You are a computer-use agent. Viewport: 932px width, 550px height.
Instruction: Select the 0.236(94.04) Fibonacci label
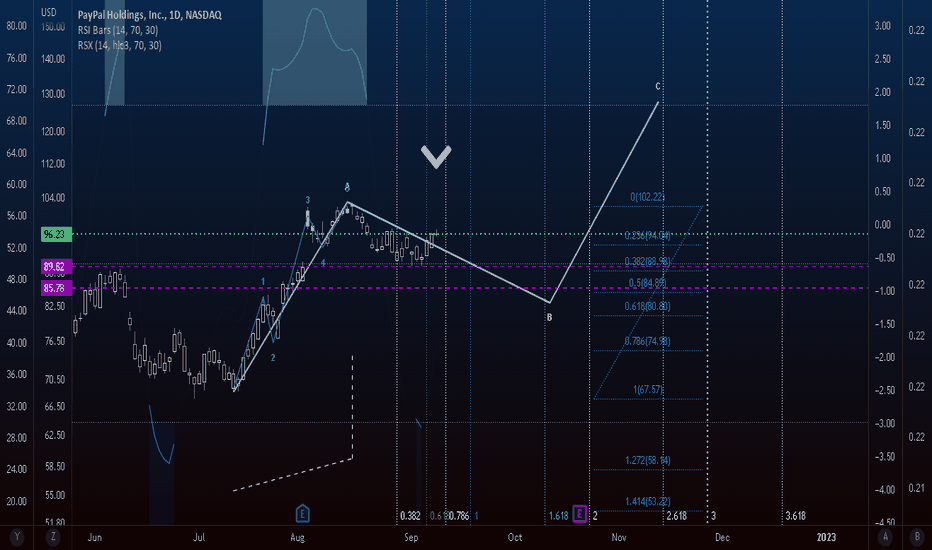click(x=647, y=235)
